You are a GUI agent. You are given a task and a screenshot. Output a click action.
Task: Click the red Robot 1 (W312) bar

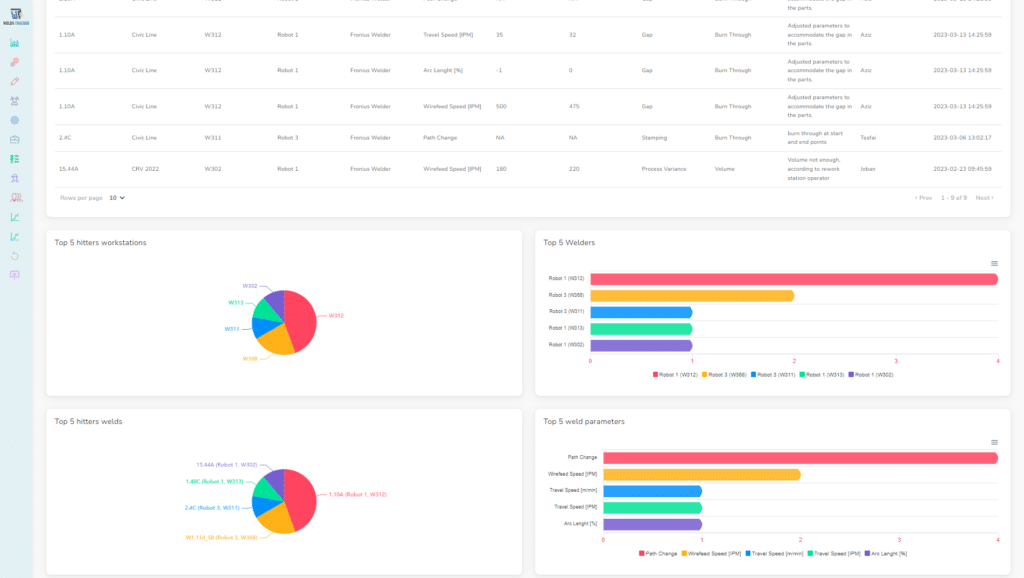coord(794,280)
